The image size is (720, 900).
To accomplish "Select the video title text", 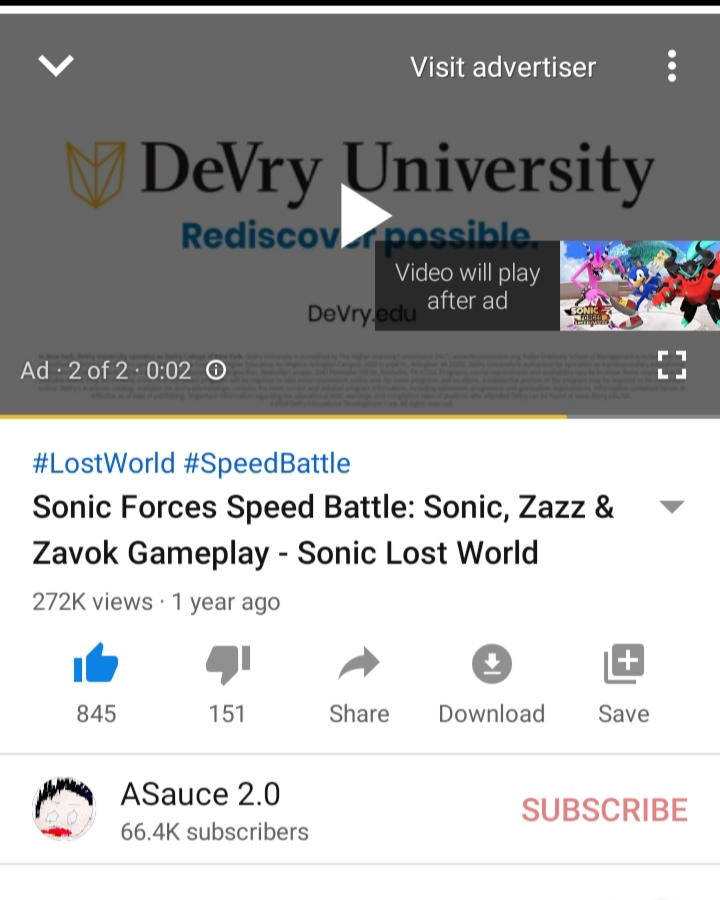I will tap(323, 530).
